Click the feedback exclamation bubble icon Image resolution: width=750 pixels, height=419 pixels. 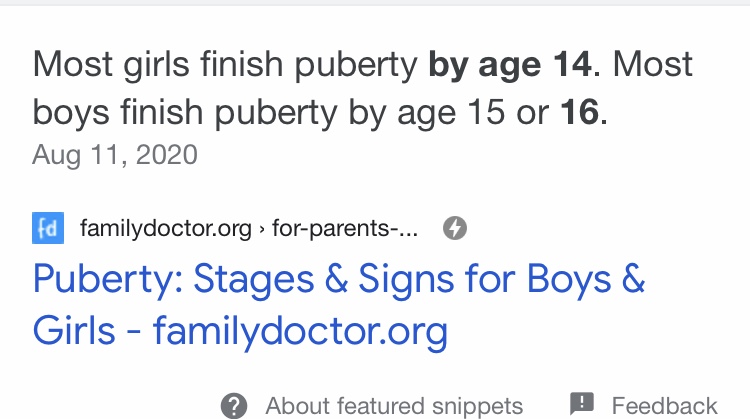(582, 404)
